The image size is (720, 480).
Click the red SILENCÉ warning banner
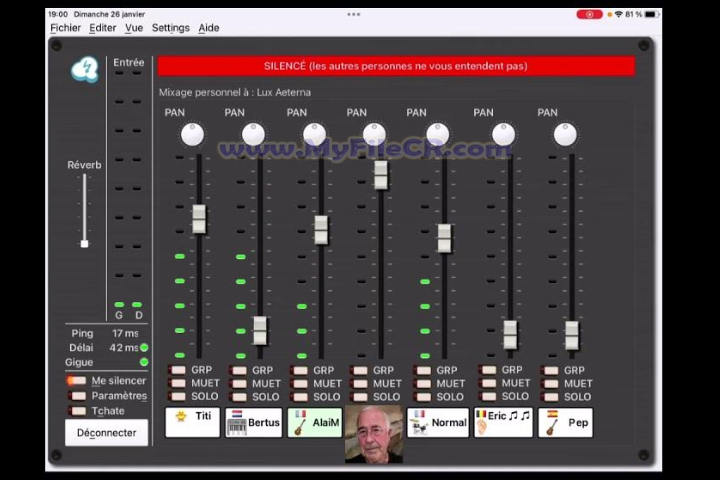click(396, 66)
